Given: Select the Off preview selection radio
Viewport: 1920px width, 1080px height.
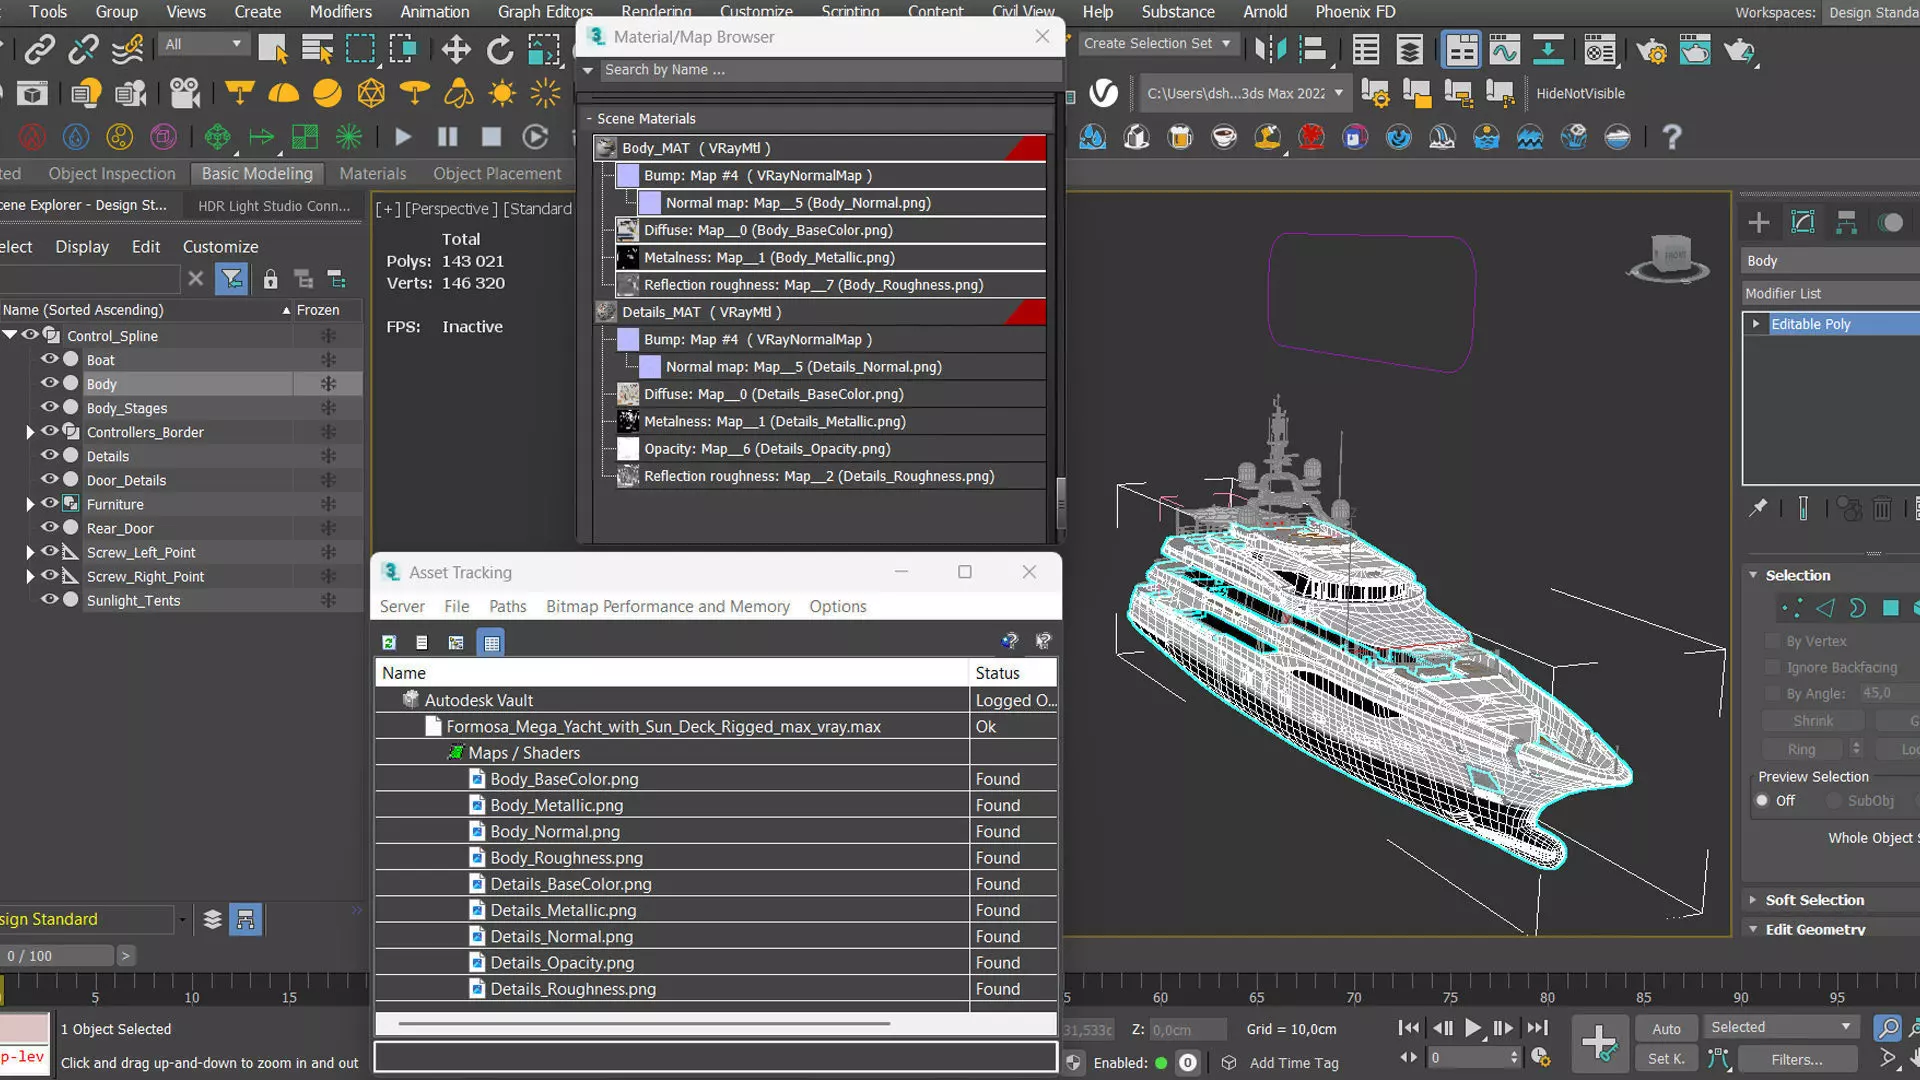Looking at the screenshot, I should (x=1762, y=801).
